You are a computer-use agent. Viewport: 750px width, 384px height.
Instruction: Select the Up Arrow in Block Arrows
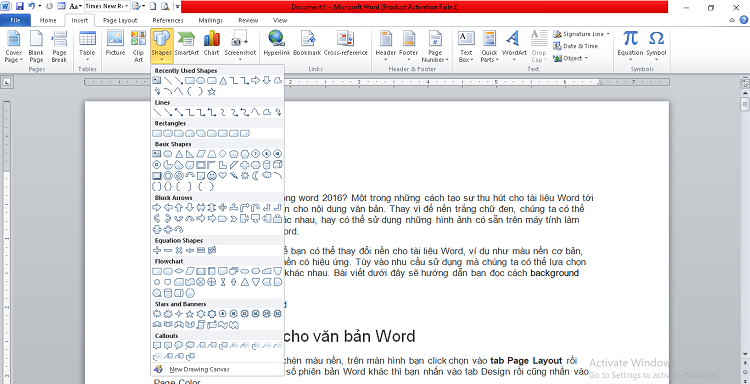tap(178, 208)
